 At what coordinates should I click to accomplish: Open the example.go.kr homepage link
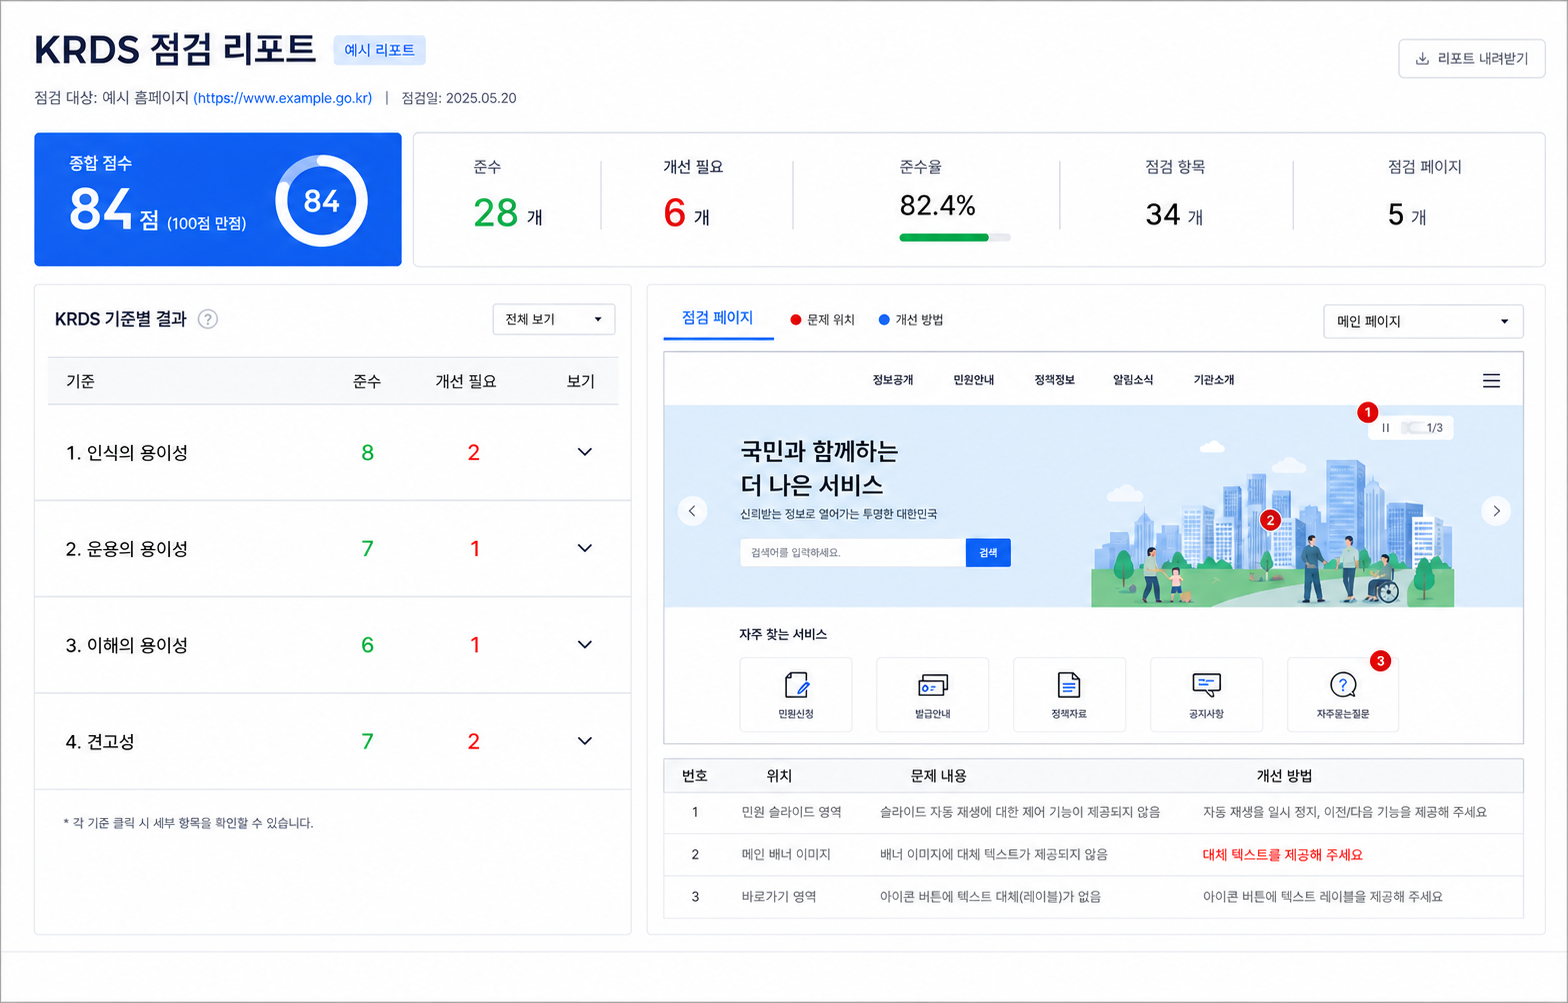point(282,98)
